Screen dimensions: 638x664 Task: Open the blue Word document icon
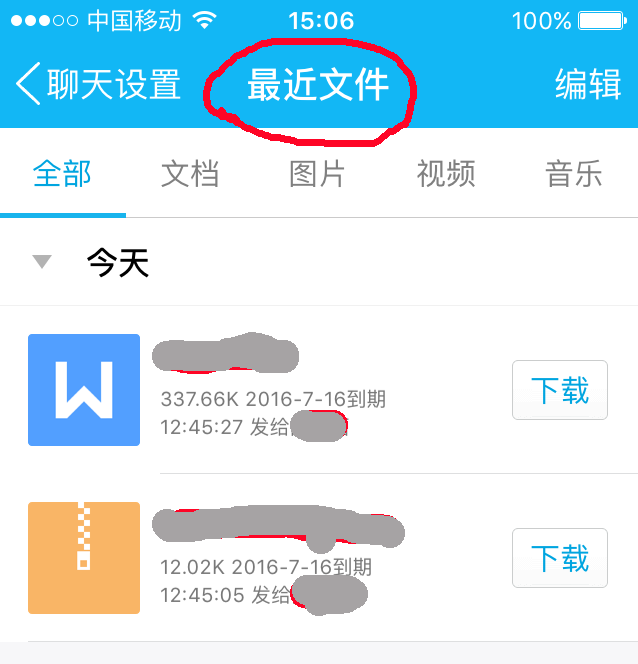point(84,390)
